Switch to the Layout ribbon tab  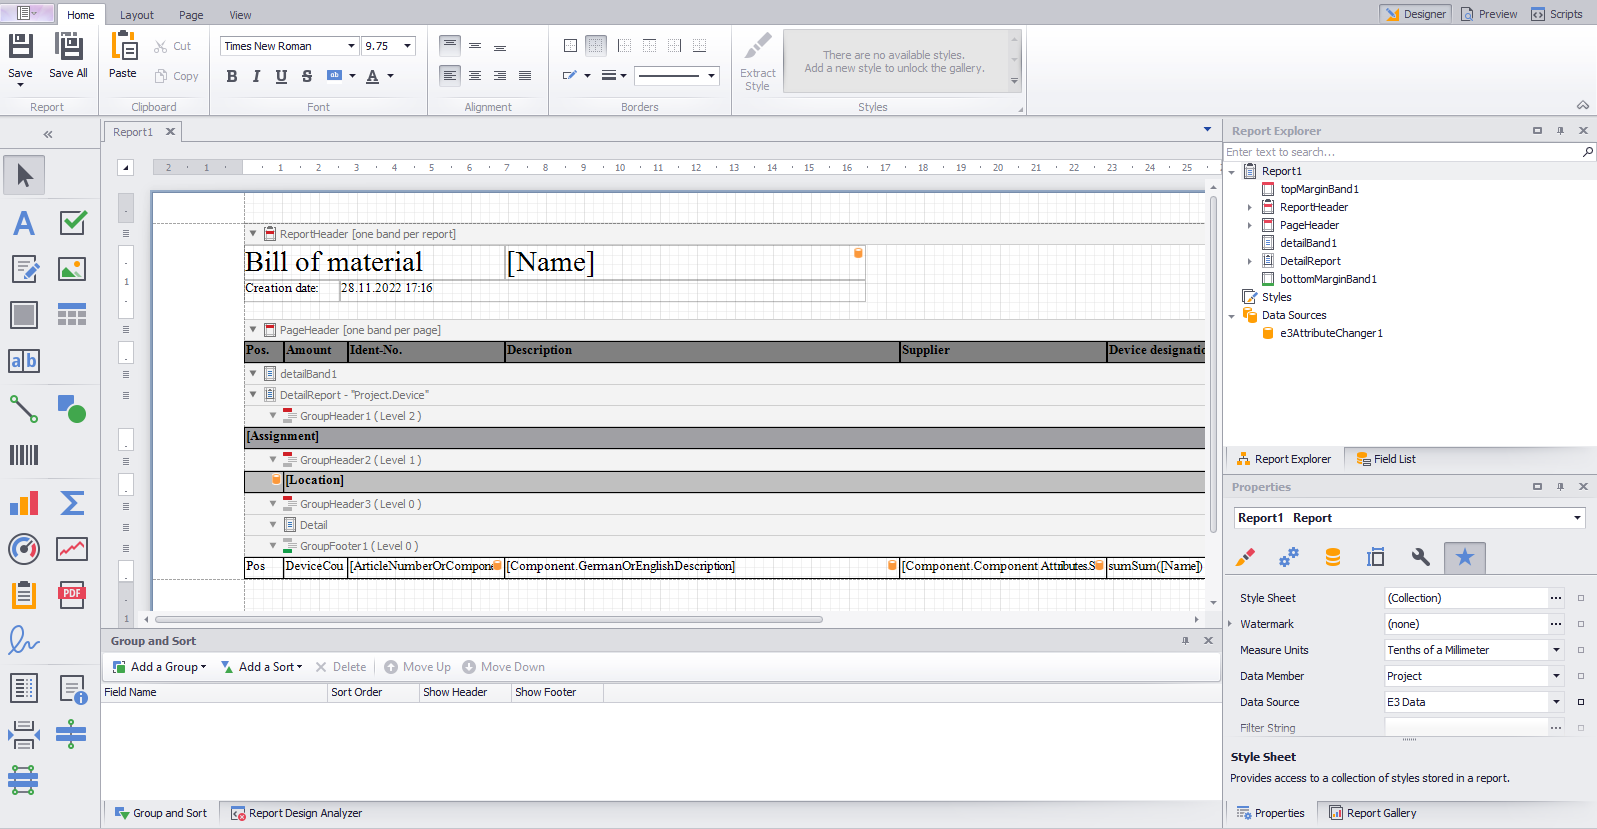(137, 15)
